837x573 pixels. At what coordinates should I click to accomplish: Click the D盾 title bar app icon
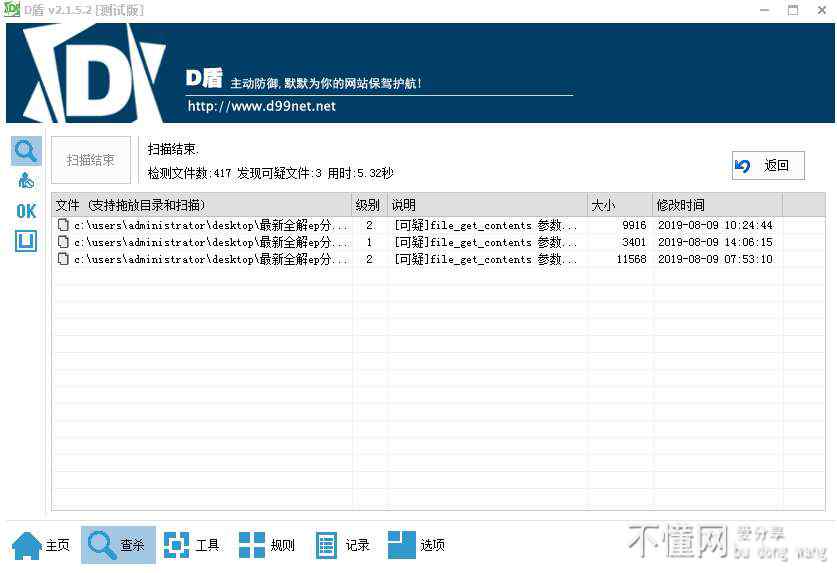coord(12,9)
